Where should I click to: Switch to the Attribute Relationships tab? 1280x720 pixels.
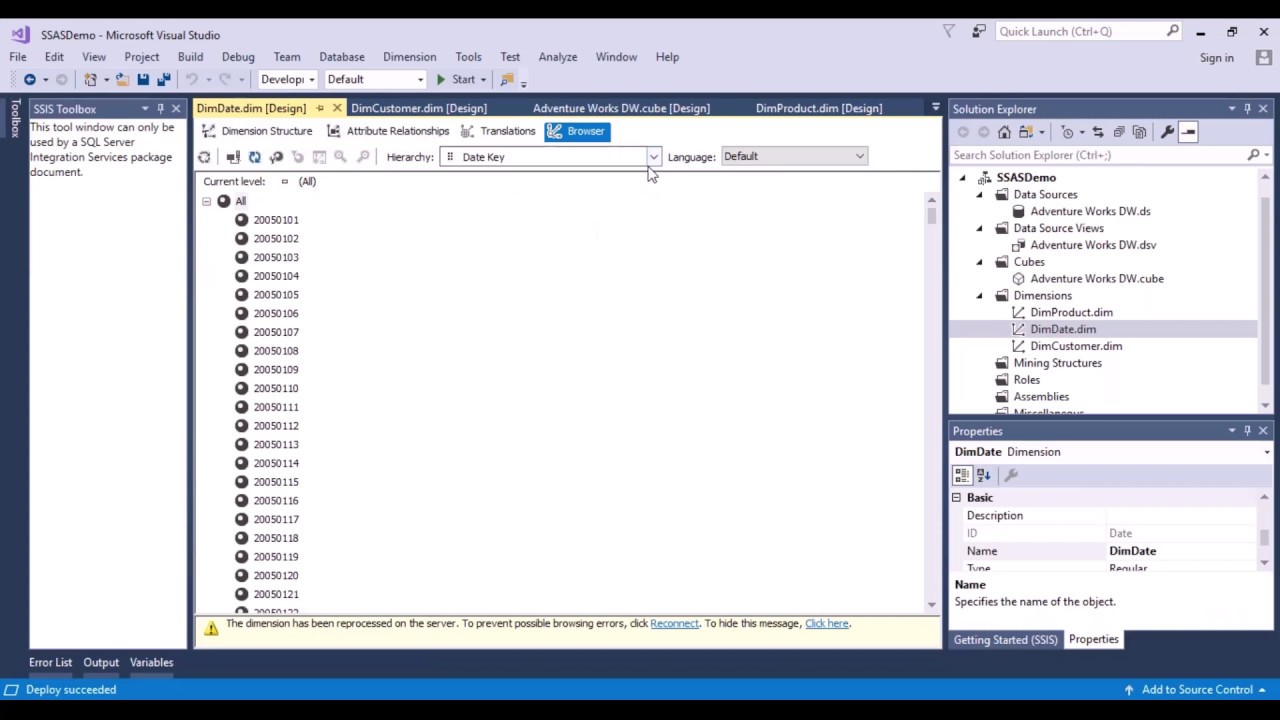[x=388, y=131]
